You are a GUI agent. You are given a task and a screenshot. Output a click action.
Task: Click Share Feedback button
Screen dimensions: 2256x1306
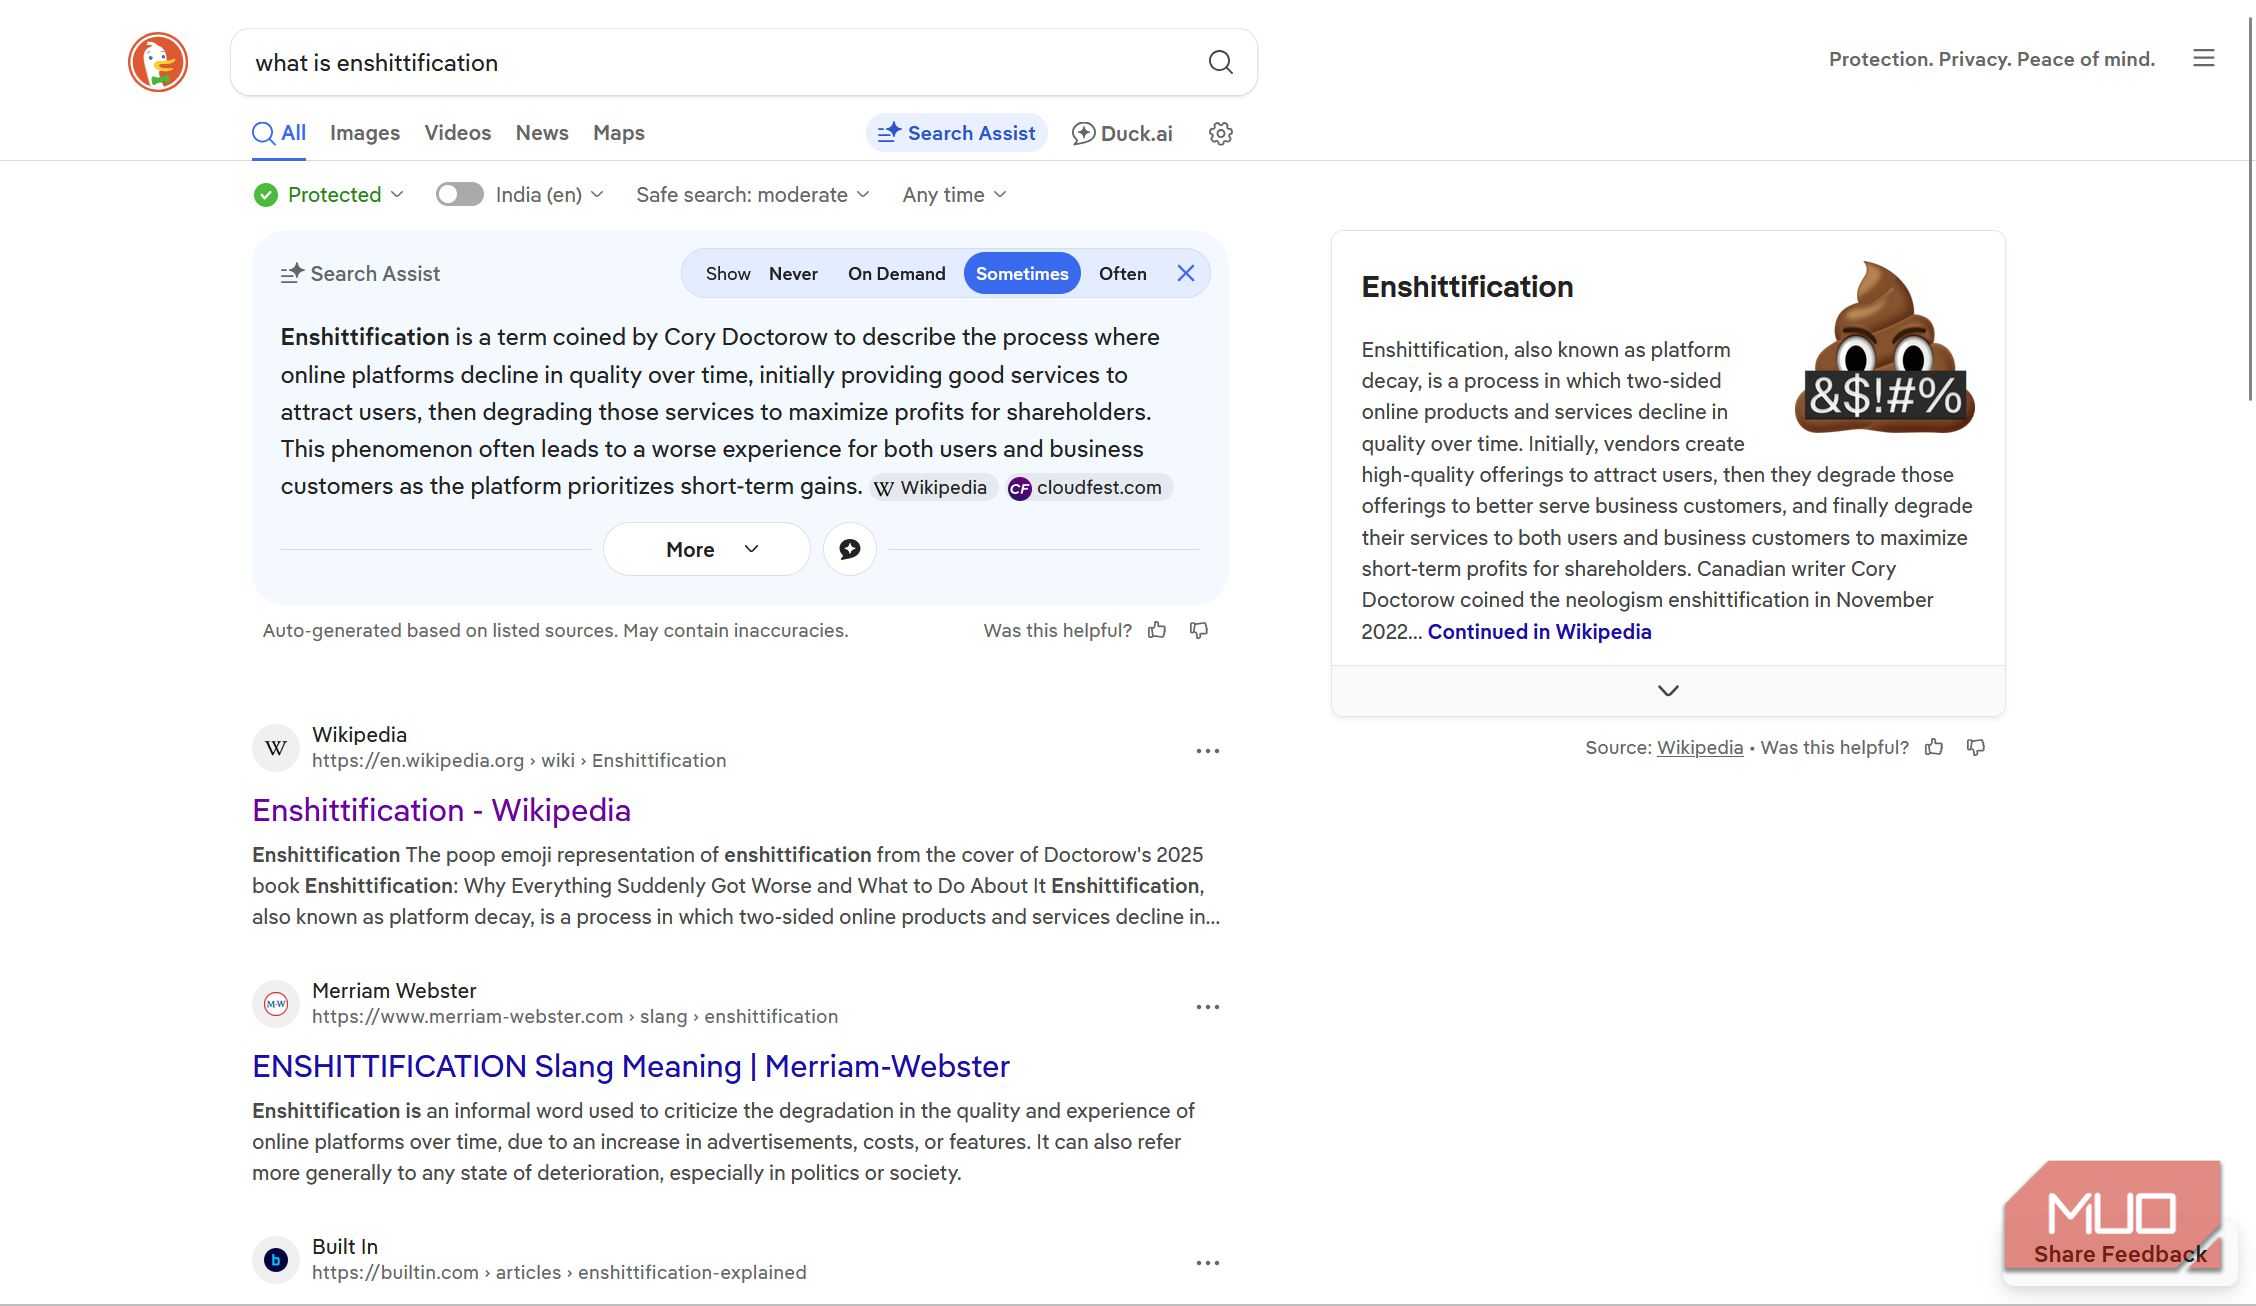pos(2120,1254)
